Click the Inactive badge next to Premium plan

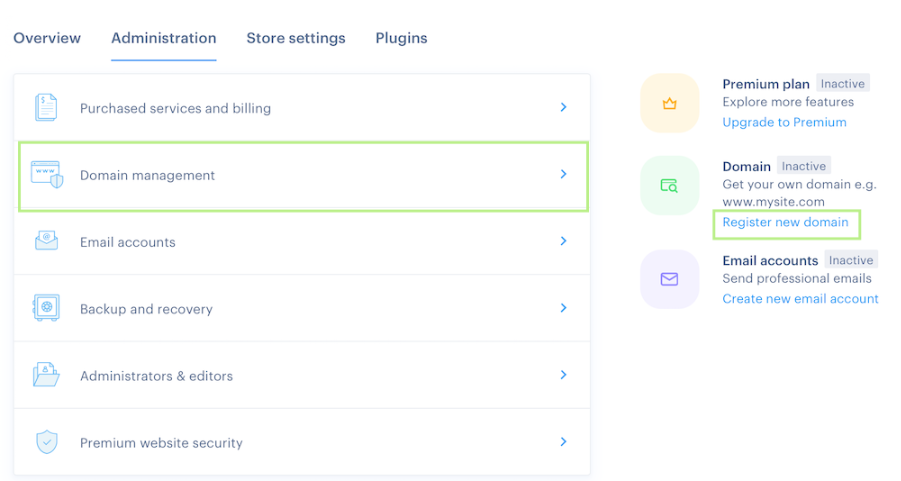842,83
